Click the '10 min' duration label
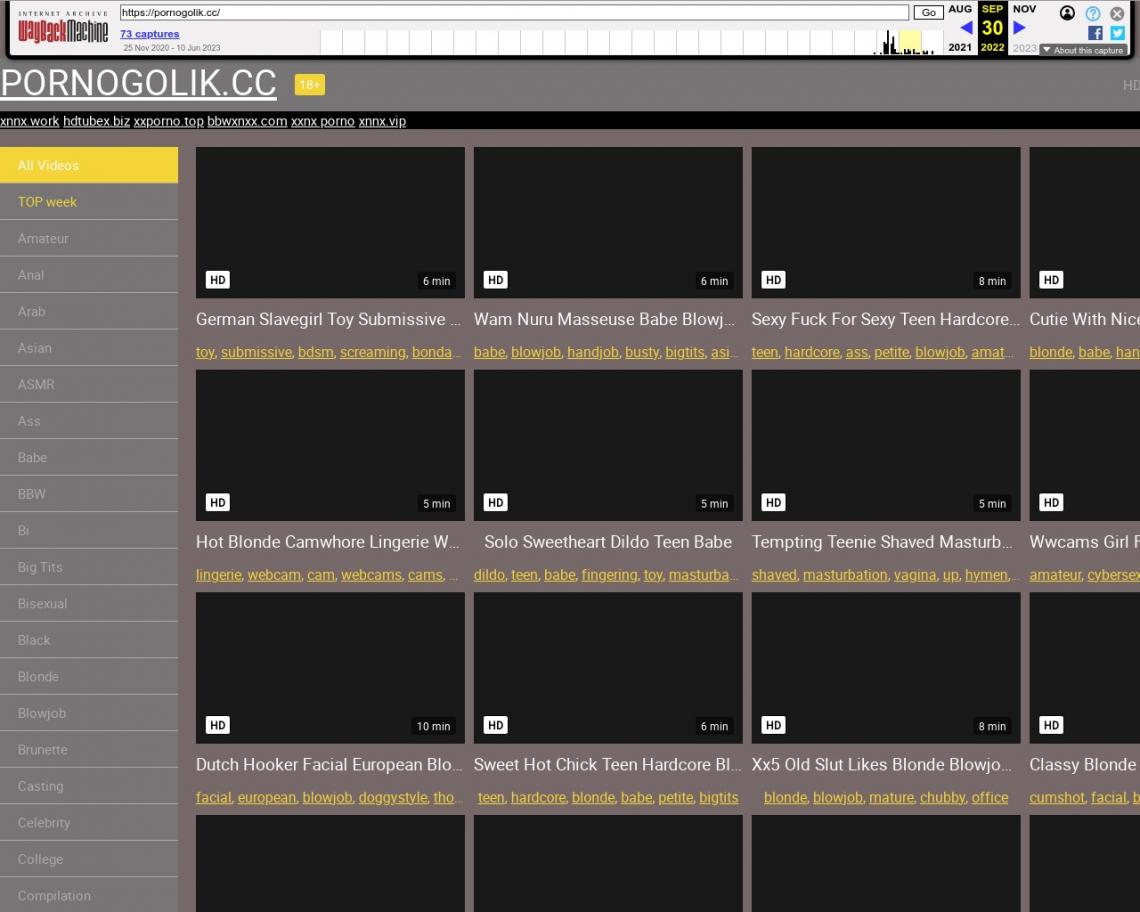Viewport: 1140px width, 912px height. click(433, 726)
